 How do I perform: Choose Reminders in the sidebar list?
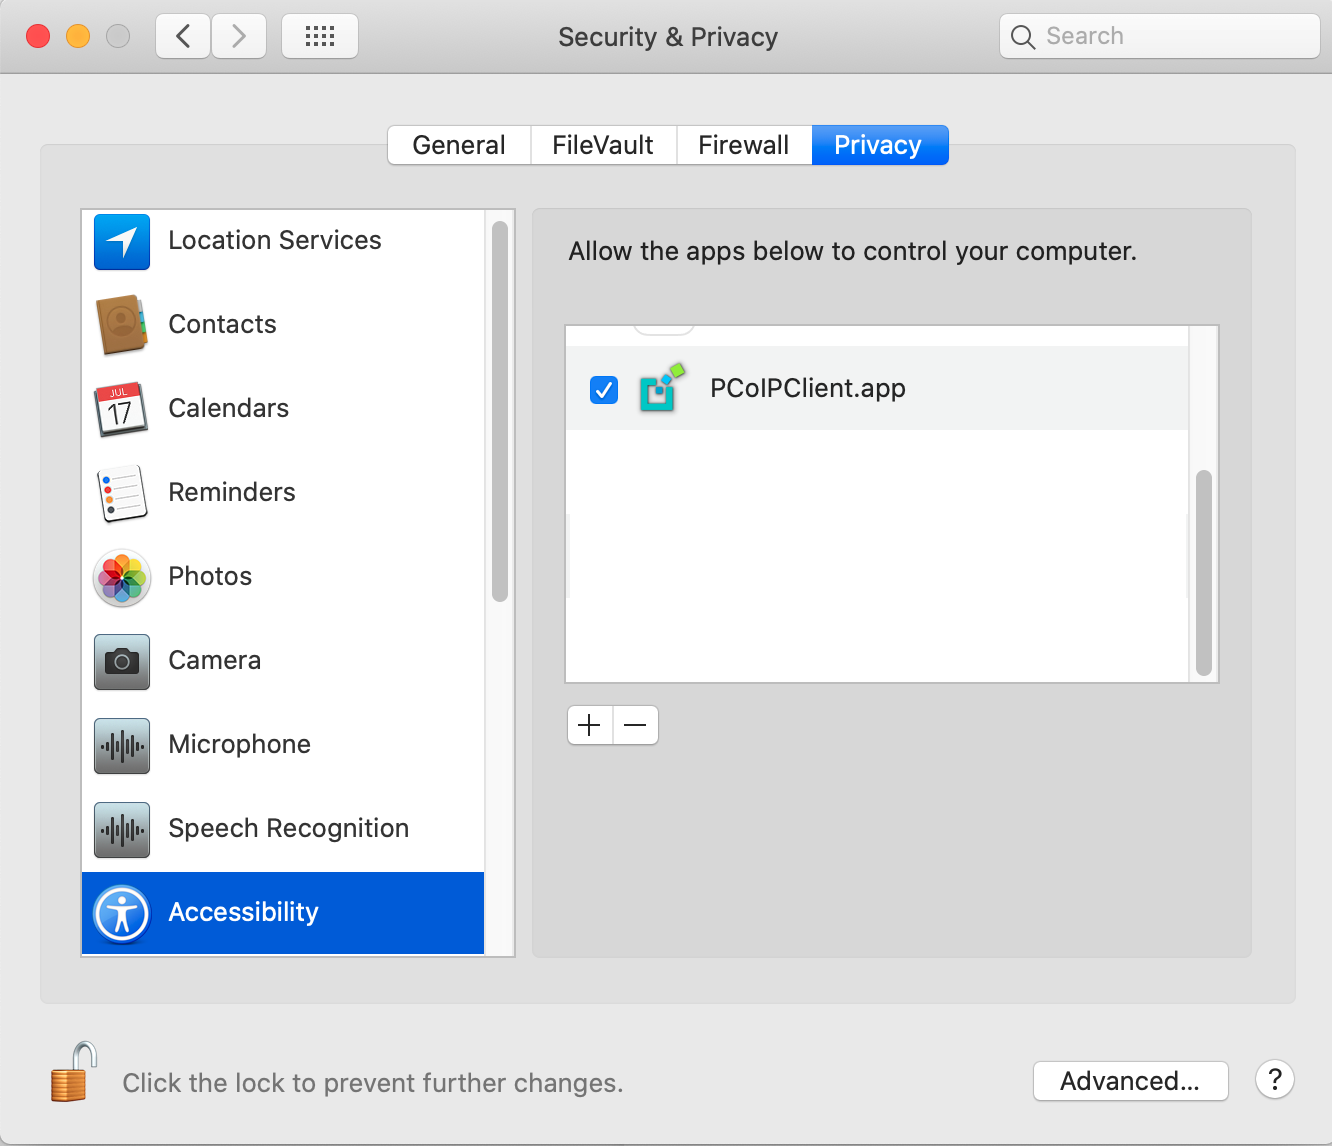point(283,493)
